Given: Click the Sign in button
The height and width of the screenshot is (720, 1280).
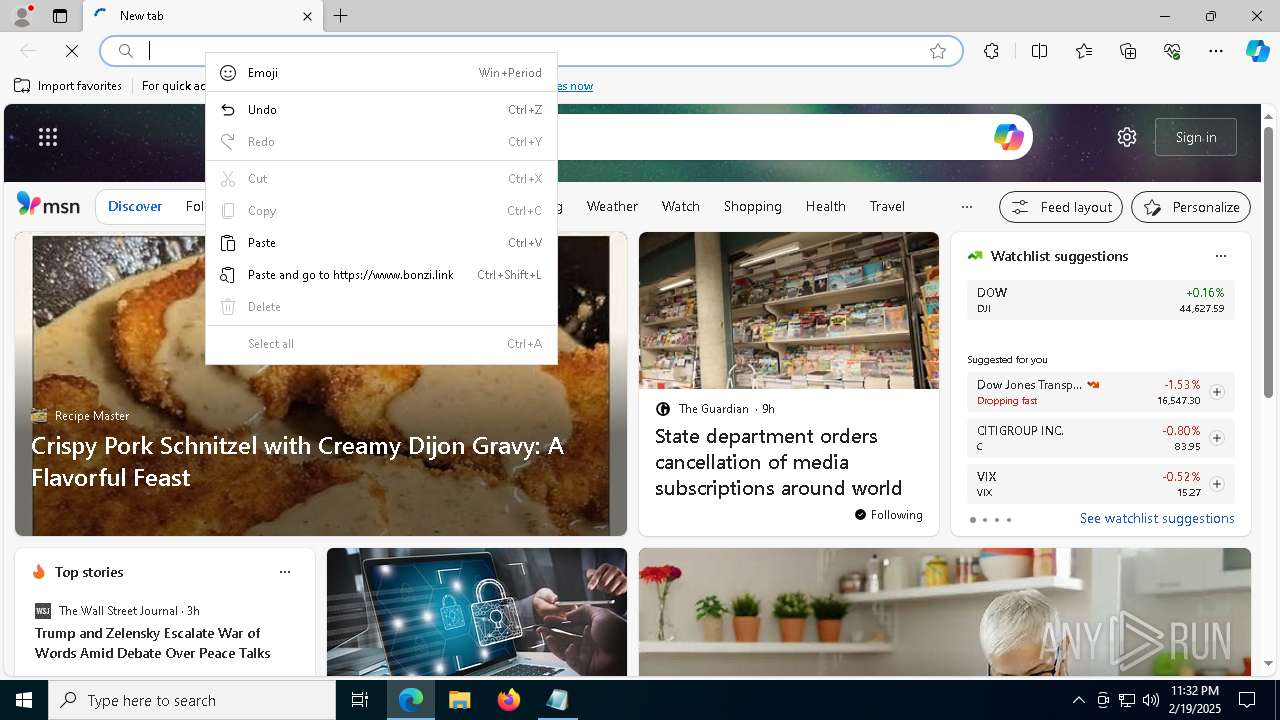Looking at the screenshot, I should tap(1196, 137).
